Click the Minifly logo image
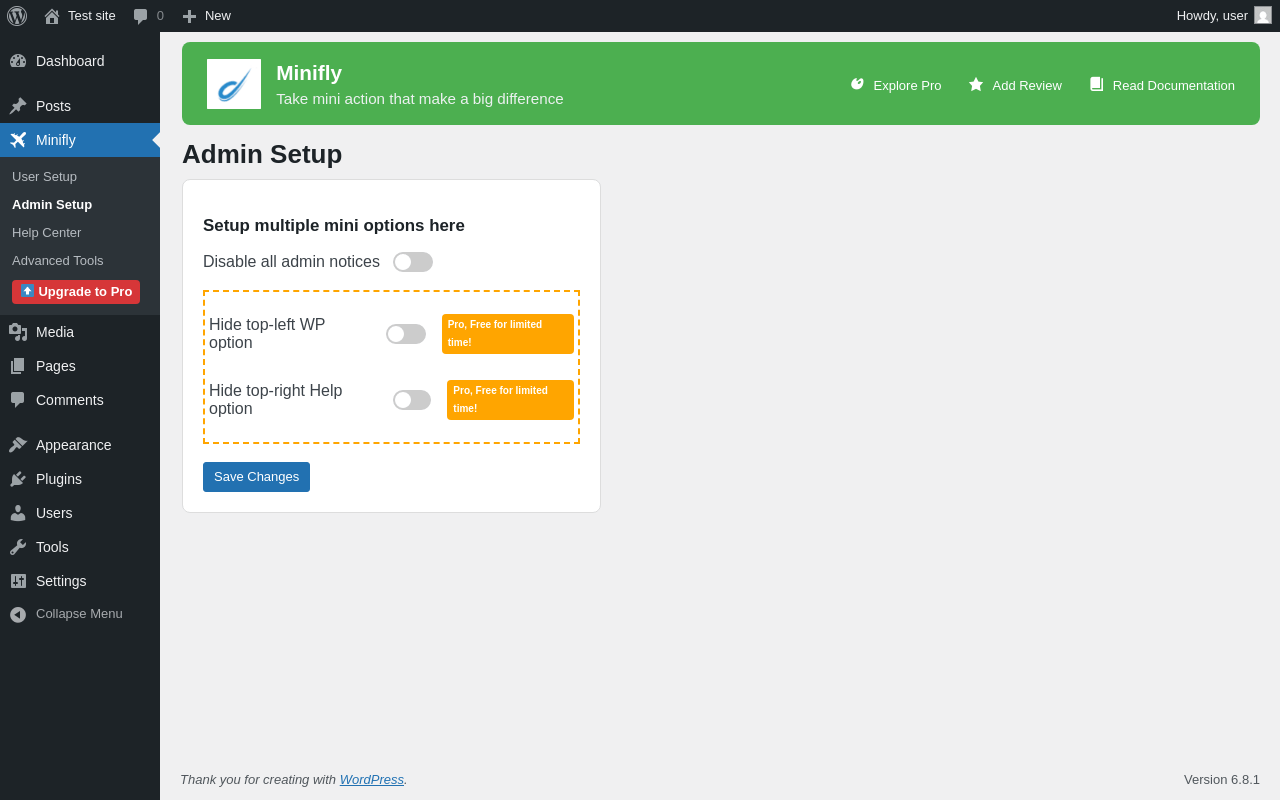1280x800 pixels. (x=234, y=84)
